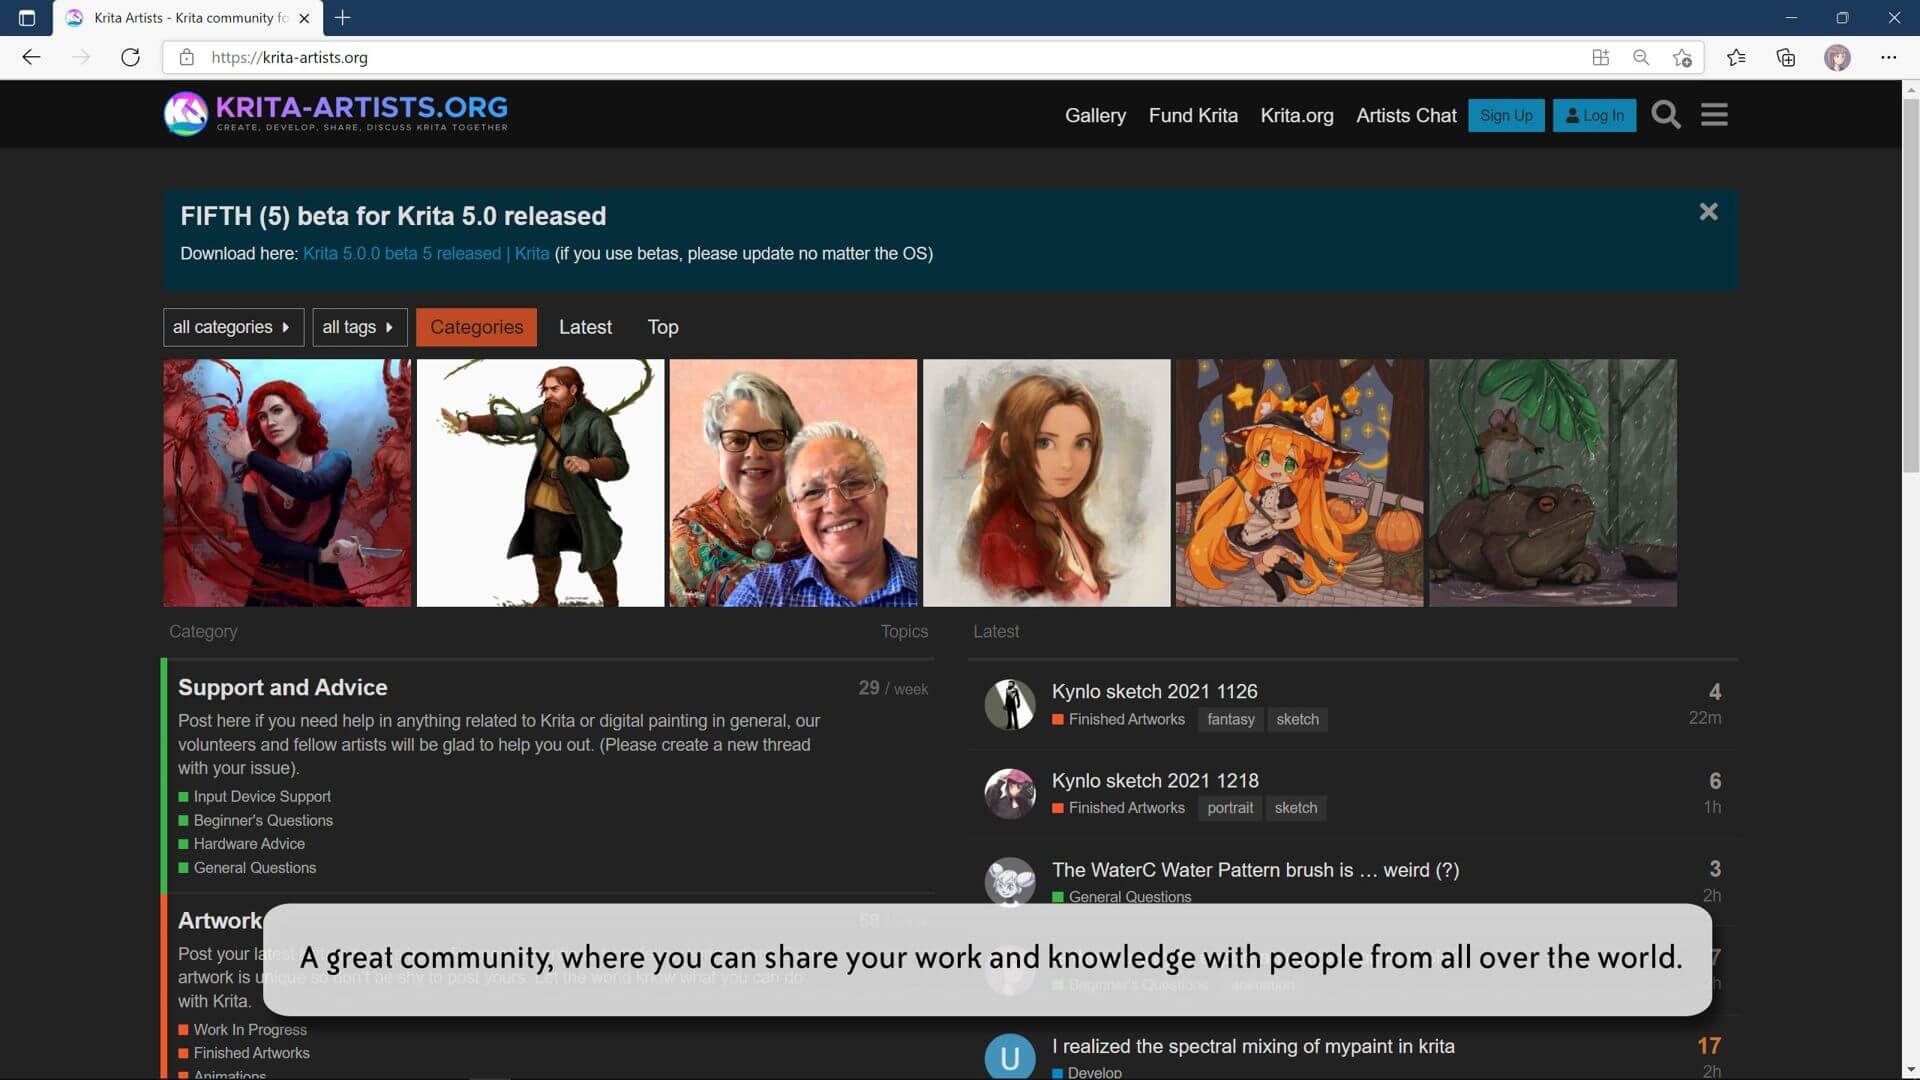Click the Sign Up button
The width and height of the screenshot is (1920, 1080).
click(x=1506, y=115)
